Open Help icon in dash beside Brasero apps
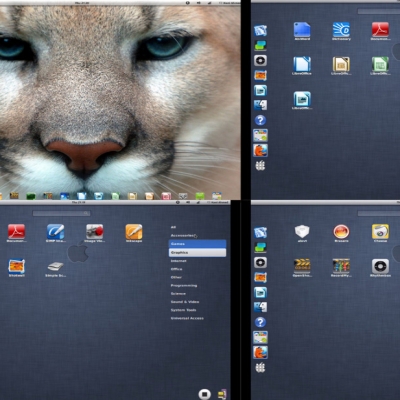 coord(260,322)
